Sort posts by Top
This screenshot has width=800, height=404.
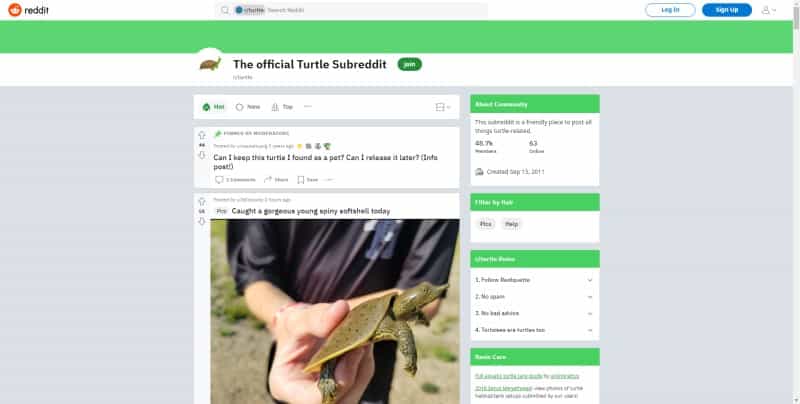282,107
